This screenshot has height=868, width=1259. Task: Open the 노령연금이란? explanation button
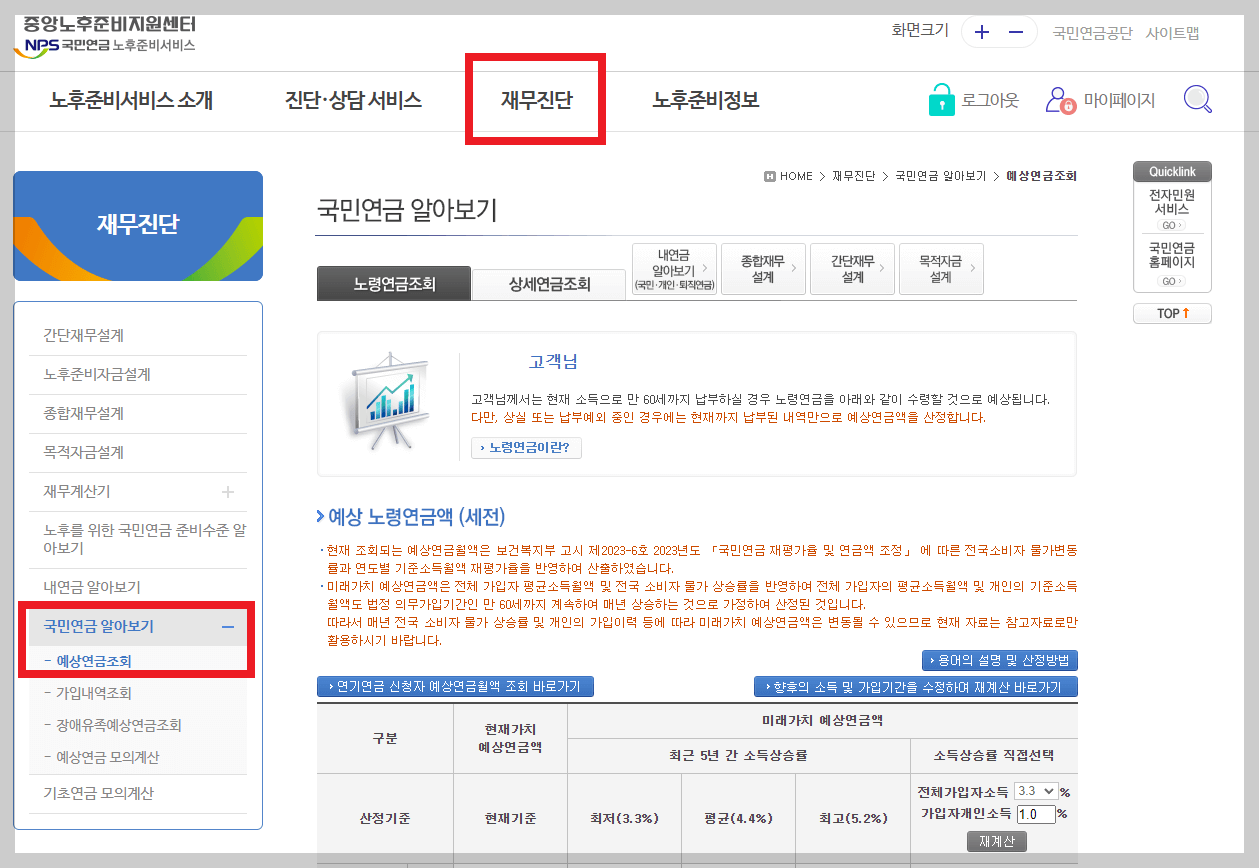[x=526, y=449]
